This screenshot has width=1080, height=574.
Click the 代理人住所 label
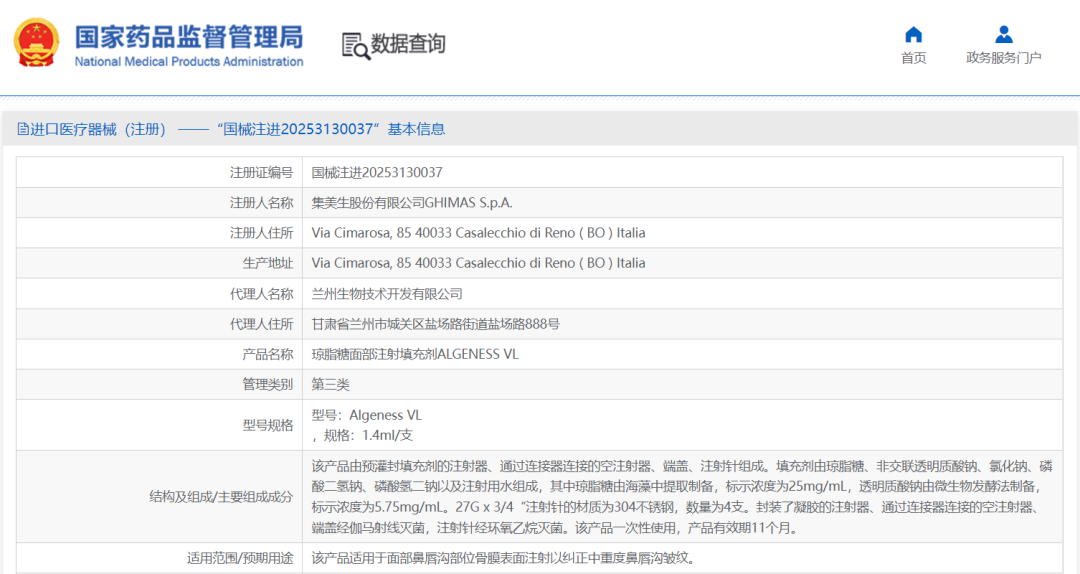tap(262, 324)
